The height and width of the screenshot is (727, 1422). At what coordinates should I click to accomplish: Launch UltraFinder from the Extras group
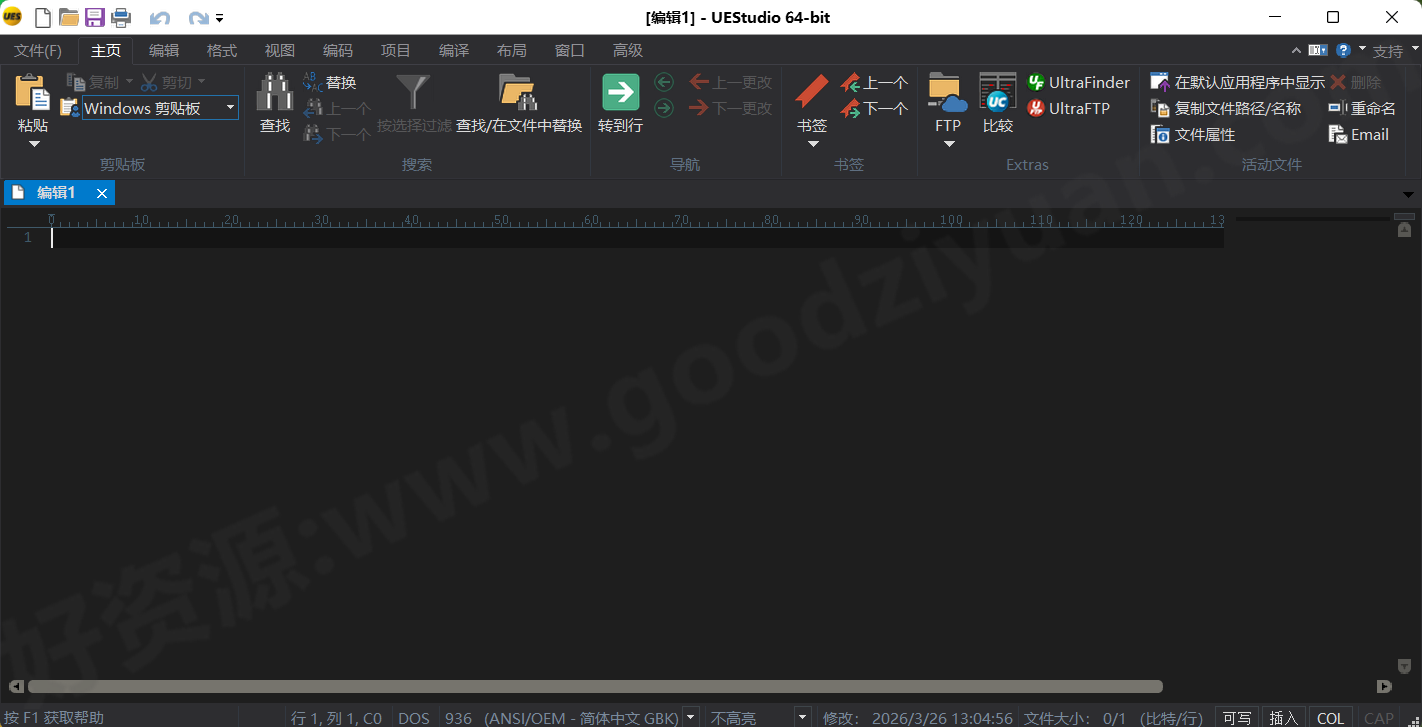[x=1078, y=81]
